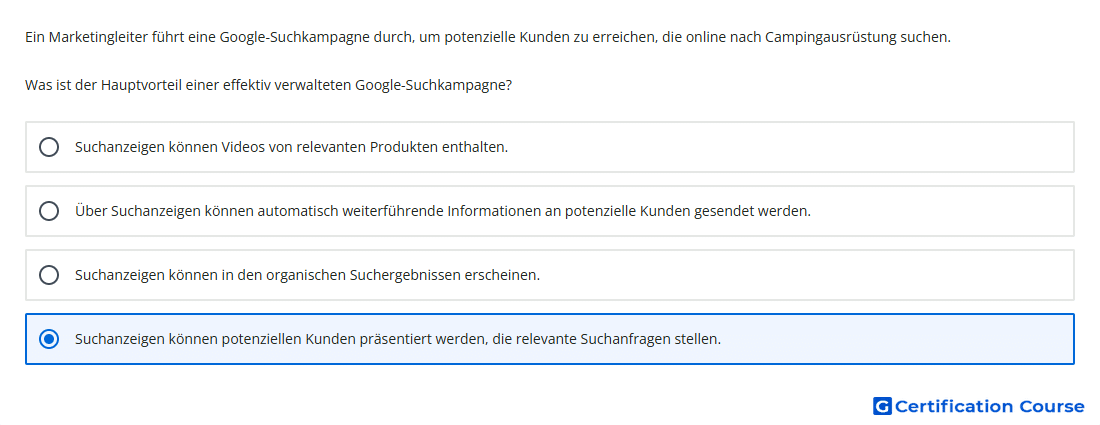
Task: Click the selected radio for relevante Suchanfragen
Action: [48, 339]
